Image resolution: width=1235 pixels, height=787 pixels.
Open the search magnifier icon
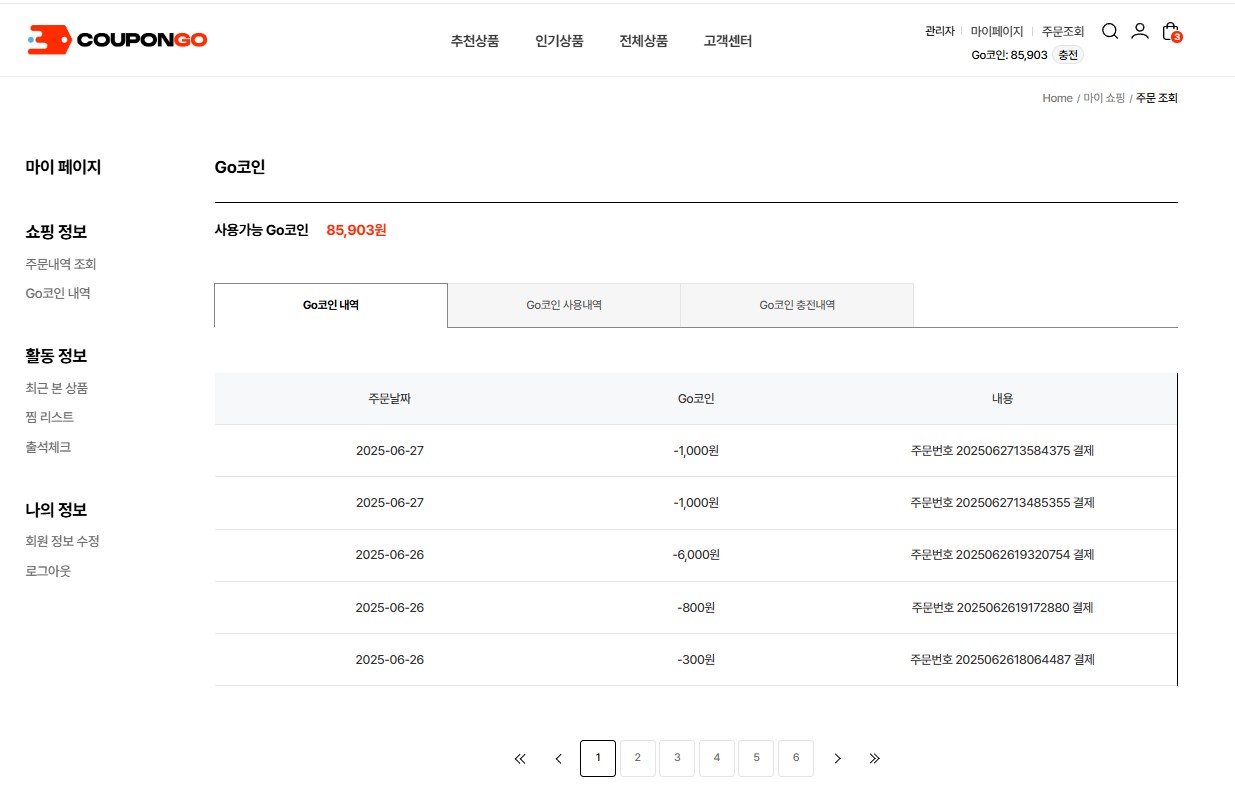tap(1110, 31)
